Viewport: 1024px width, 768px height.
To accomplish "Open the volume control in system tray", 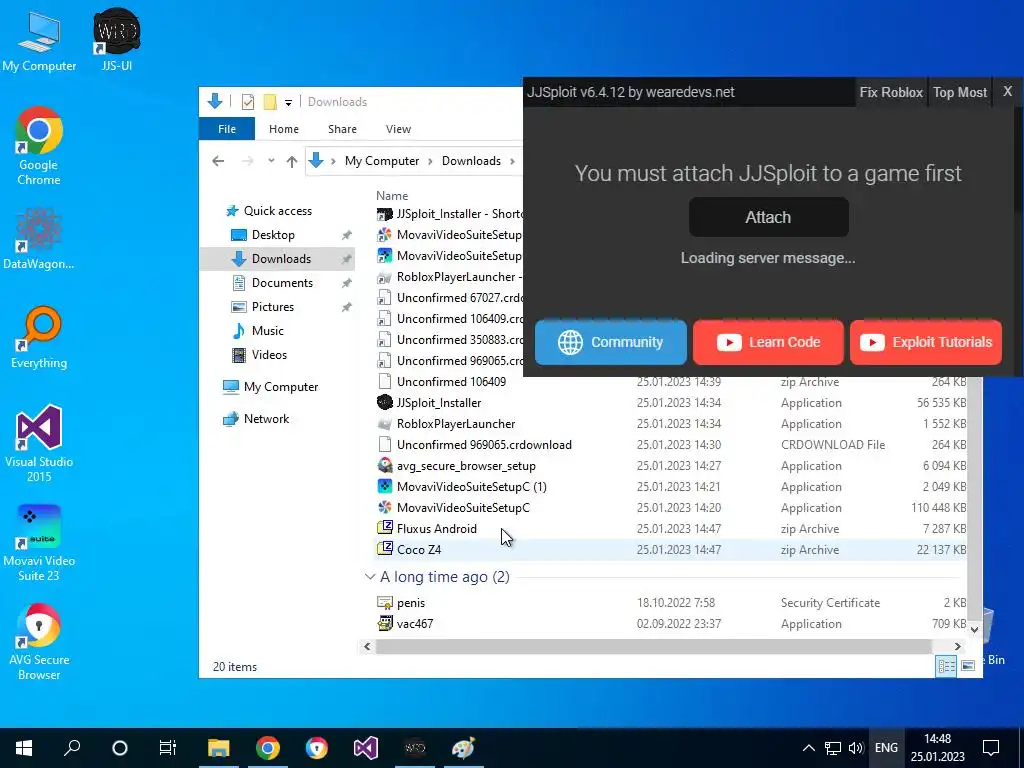I will (x=856, y=748).
